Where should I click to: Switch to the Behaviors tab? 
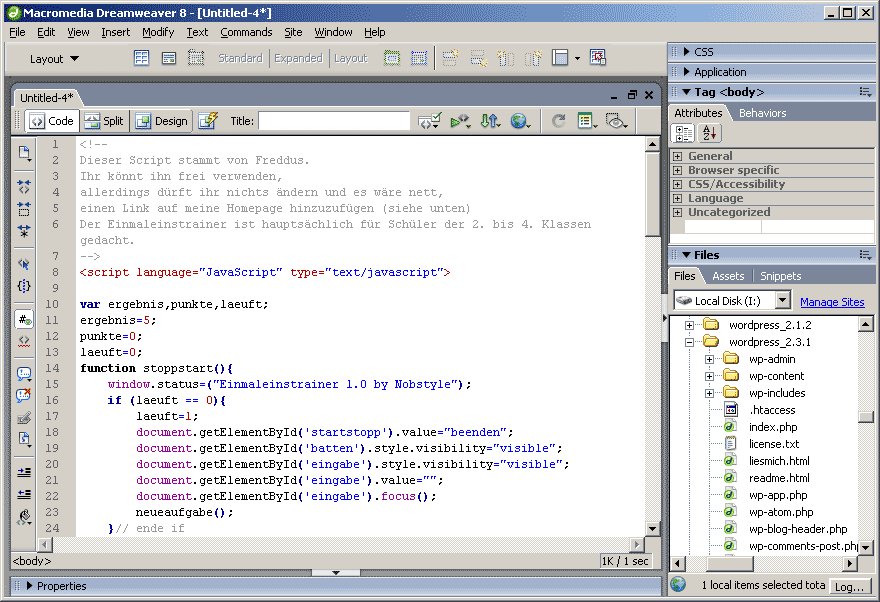[x=762, y=113]
